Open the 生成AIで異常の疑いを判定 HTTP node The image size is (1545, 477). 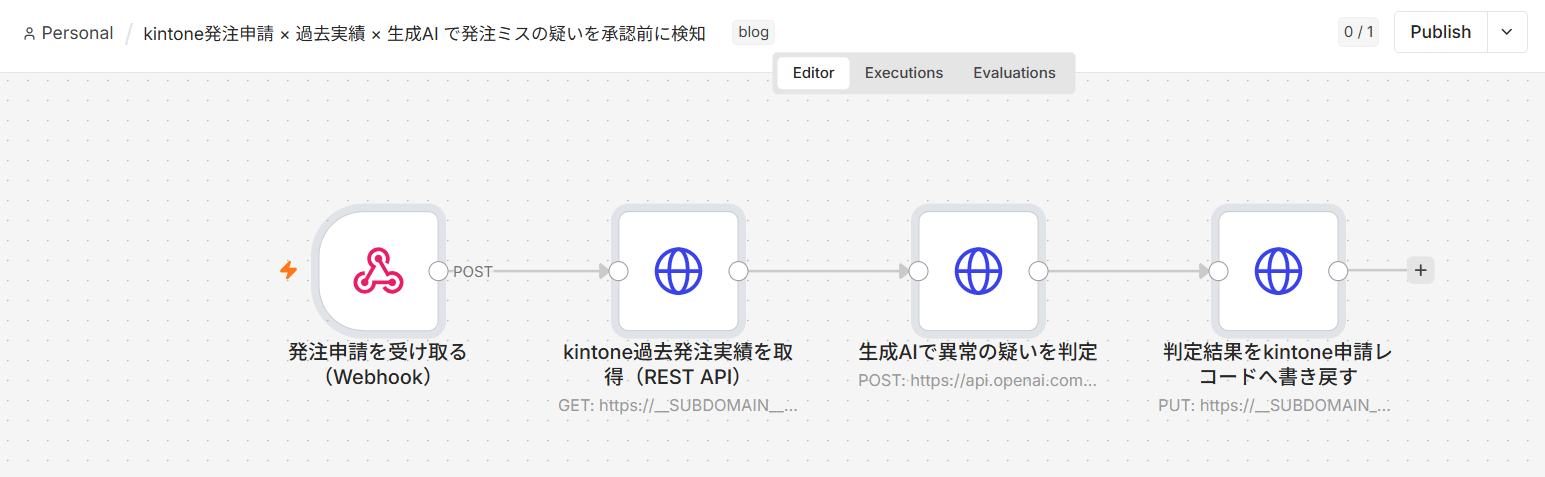coord(978,270)
